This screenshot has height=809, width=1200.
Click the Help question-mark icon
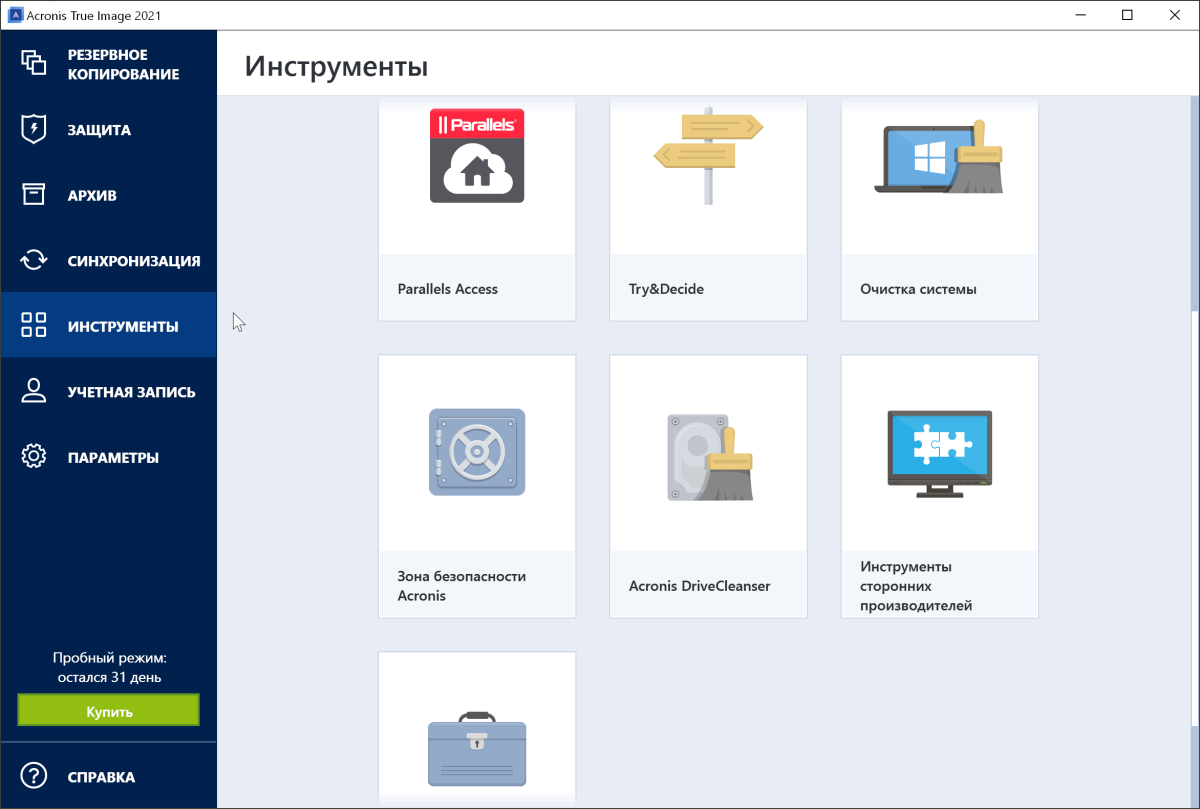coord(34,776)
